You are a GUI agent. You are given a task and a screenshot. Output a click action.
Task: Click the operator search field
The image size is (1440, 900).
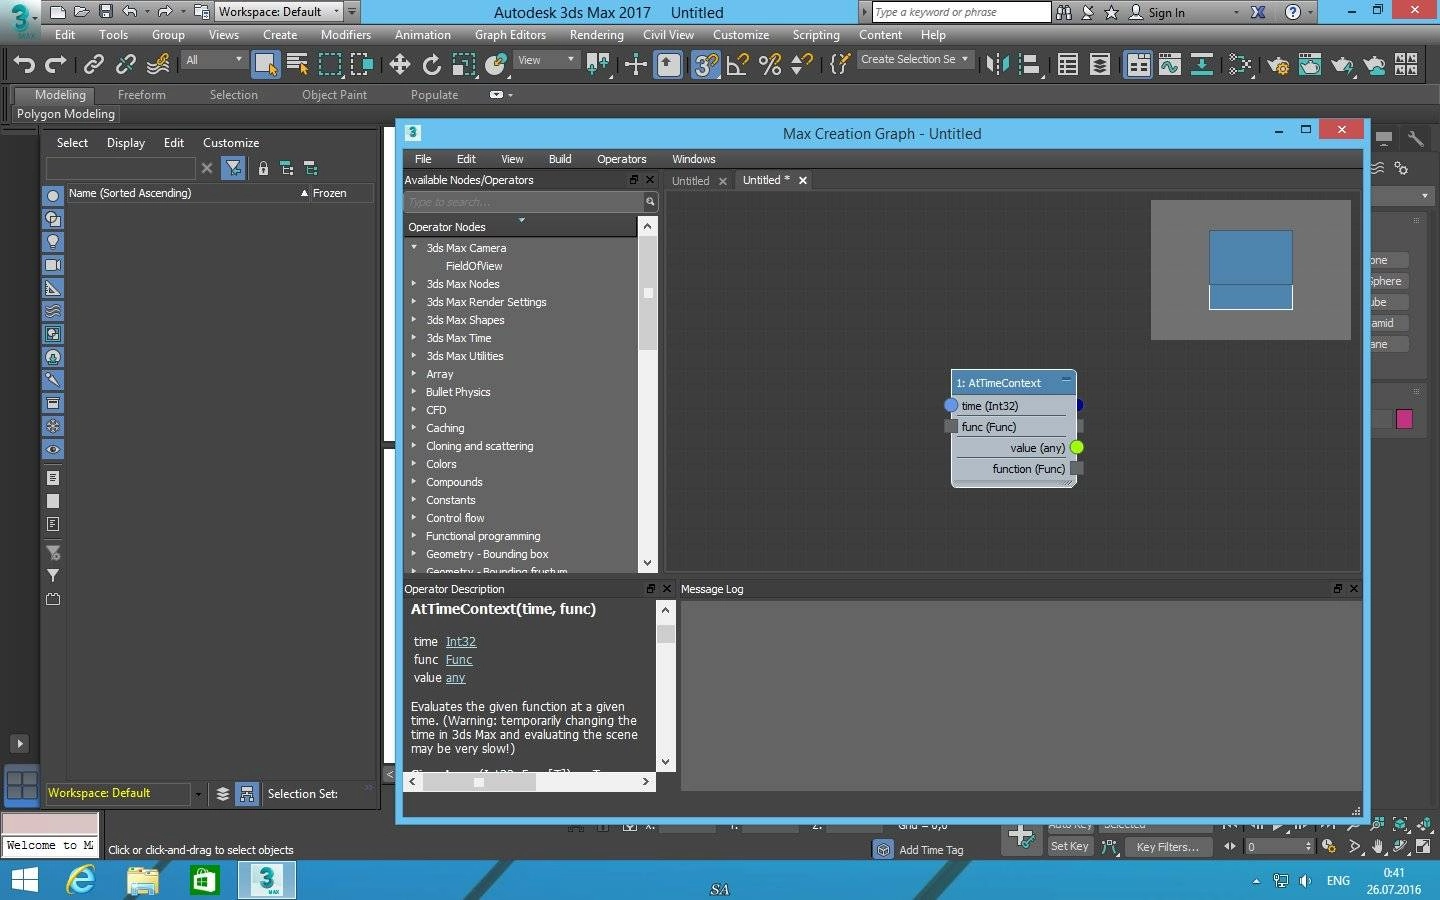[524, 202]
